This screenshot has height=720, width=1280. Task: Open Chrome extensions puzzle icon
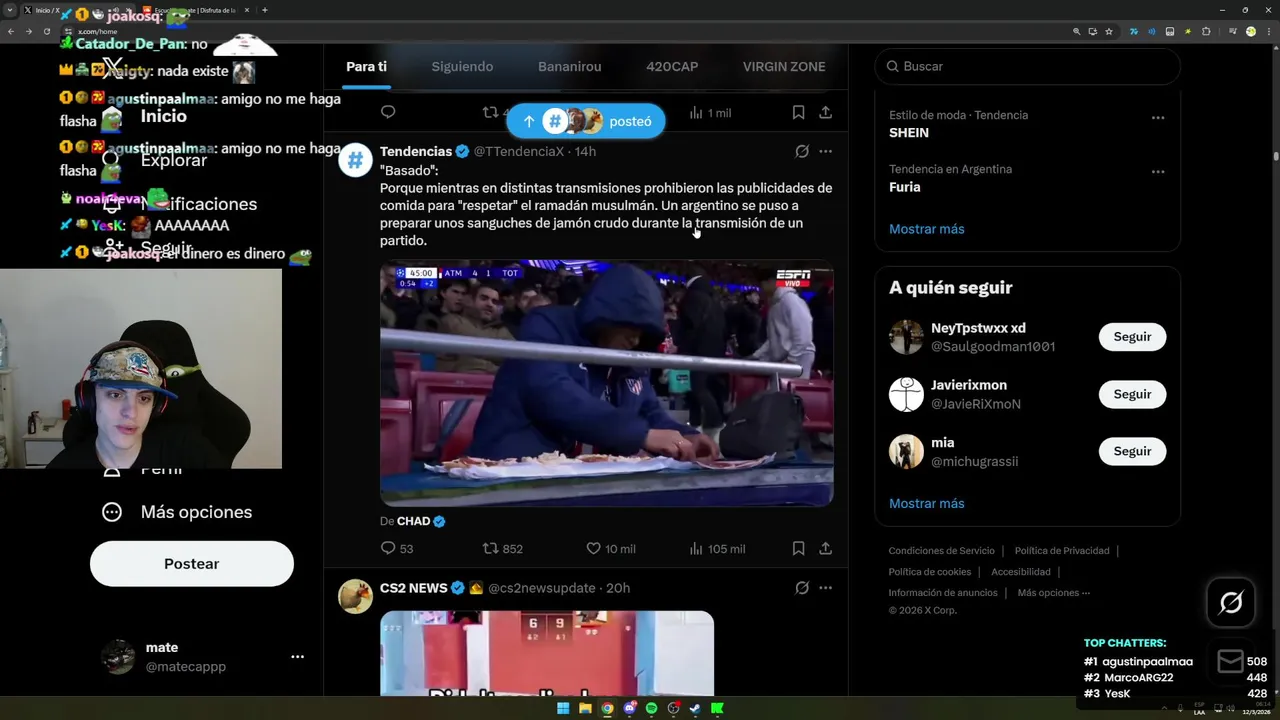(x=1206, y=32)
